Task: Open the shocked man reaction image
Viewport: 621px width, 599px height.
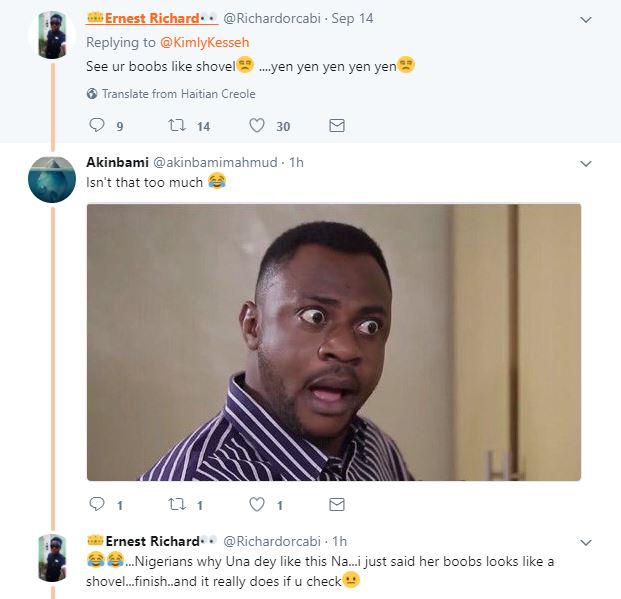Action: click(333, 342)
